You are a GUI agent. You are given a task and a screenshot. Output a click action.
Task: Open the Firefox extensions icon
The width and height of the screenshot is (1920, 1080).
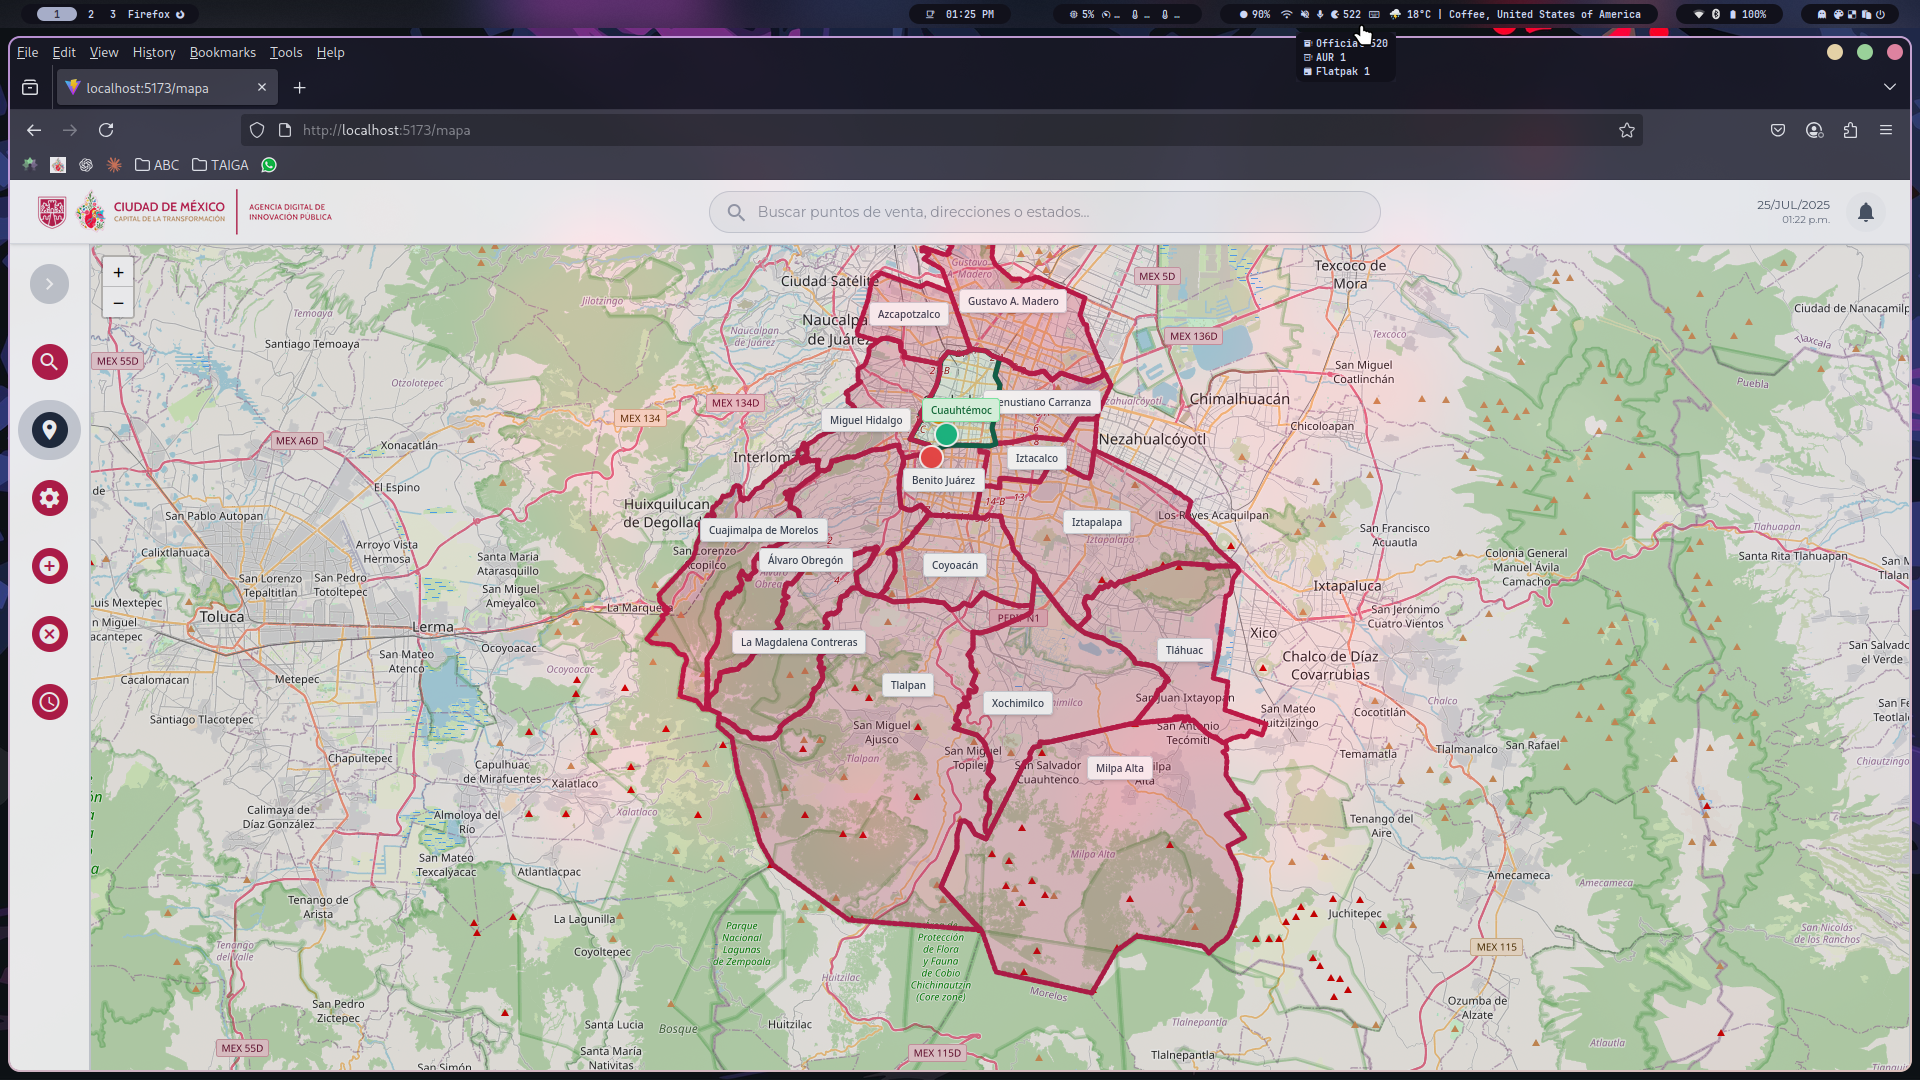click(x=1850, y=130)
